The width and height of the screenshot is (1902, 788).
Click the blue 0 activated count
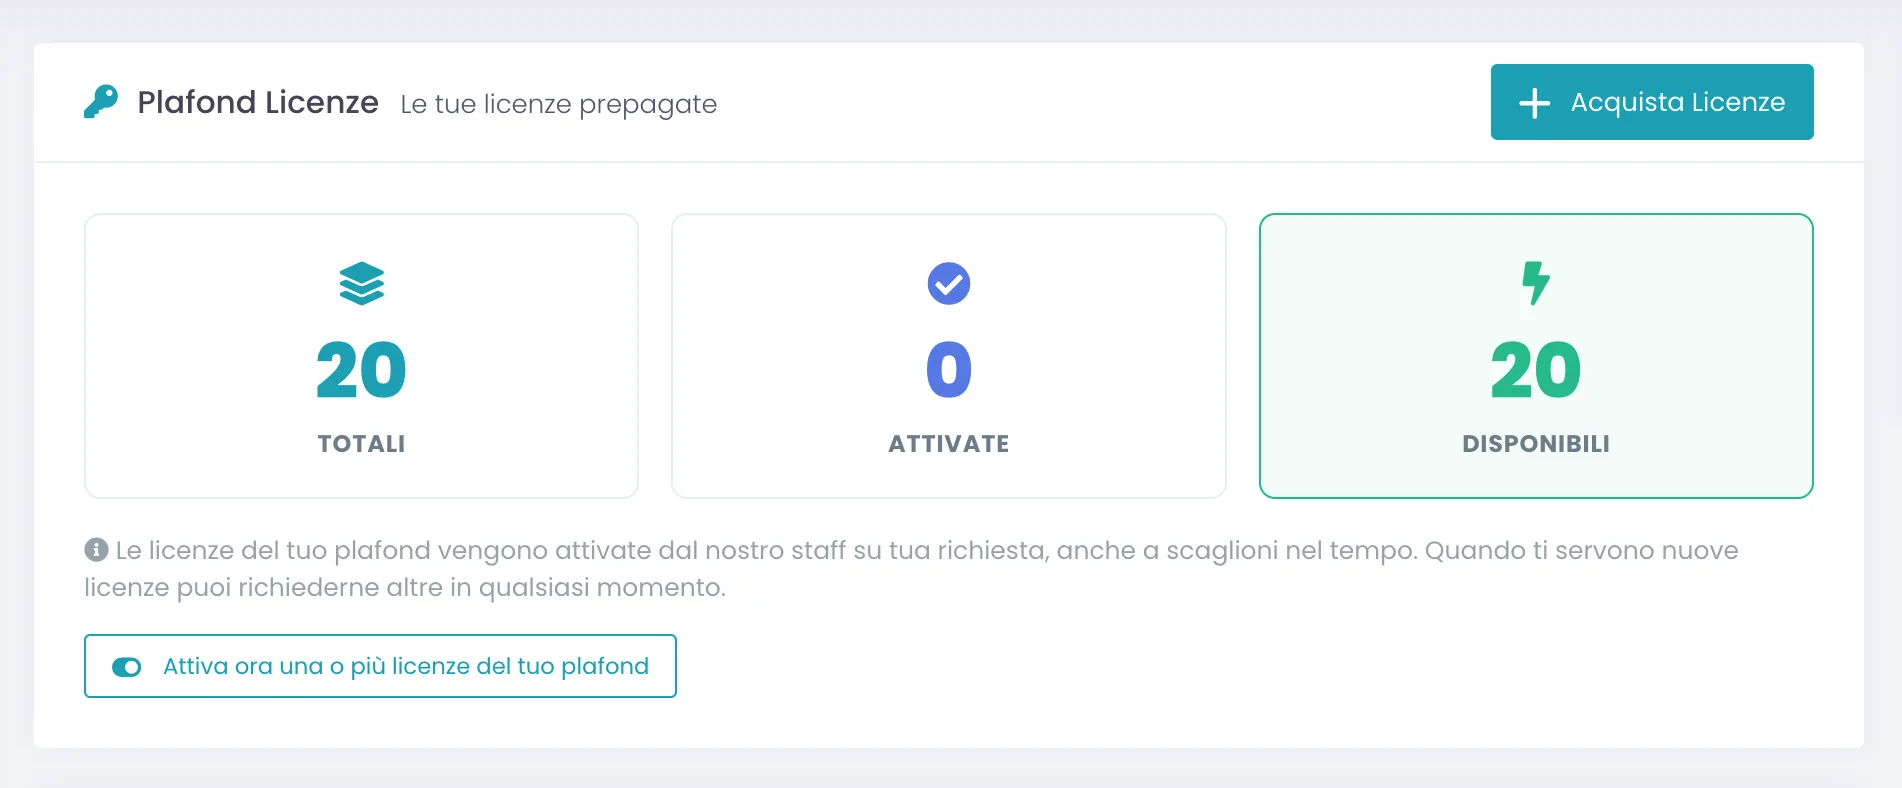(949, 370)
